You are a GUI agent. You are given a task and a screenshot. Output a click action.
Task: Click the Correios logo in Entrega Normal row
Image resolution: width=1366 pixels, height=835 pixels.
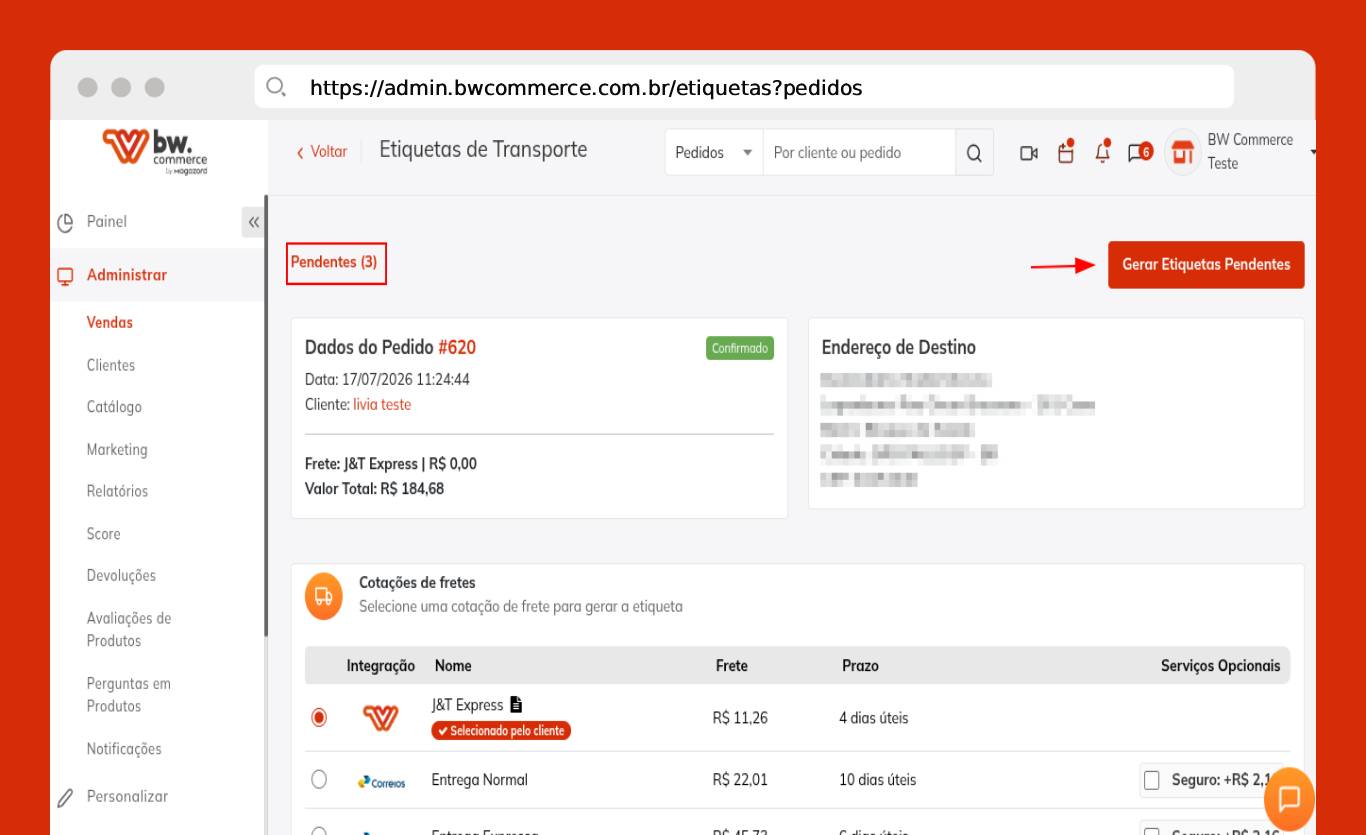coord(381,781)
